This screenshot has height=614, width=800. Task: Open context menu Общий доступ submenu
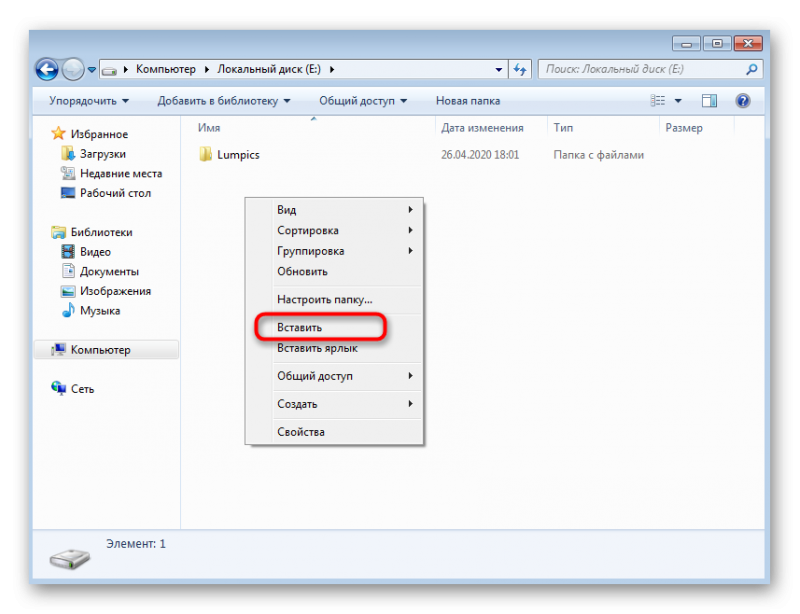pos(335,376)
